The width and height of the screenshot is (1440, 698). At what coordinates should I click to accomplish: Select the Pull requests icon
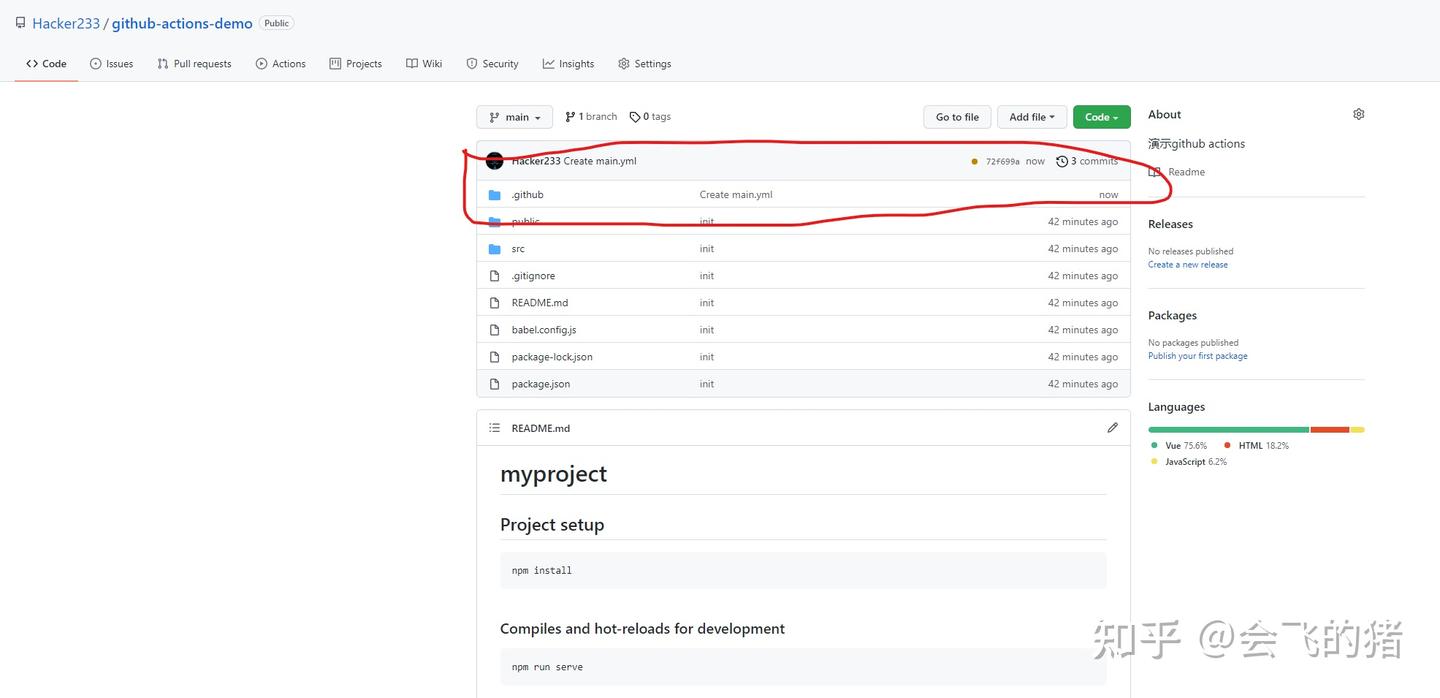pos(161,63)
